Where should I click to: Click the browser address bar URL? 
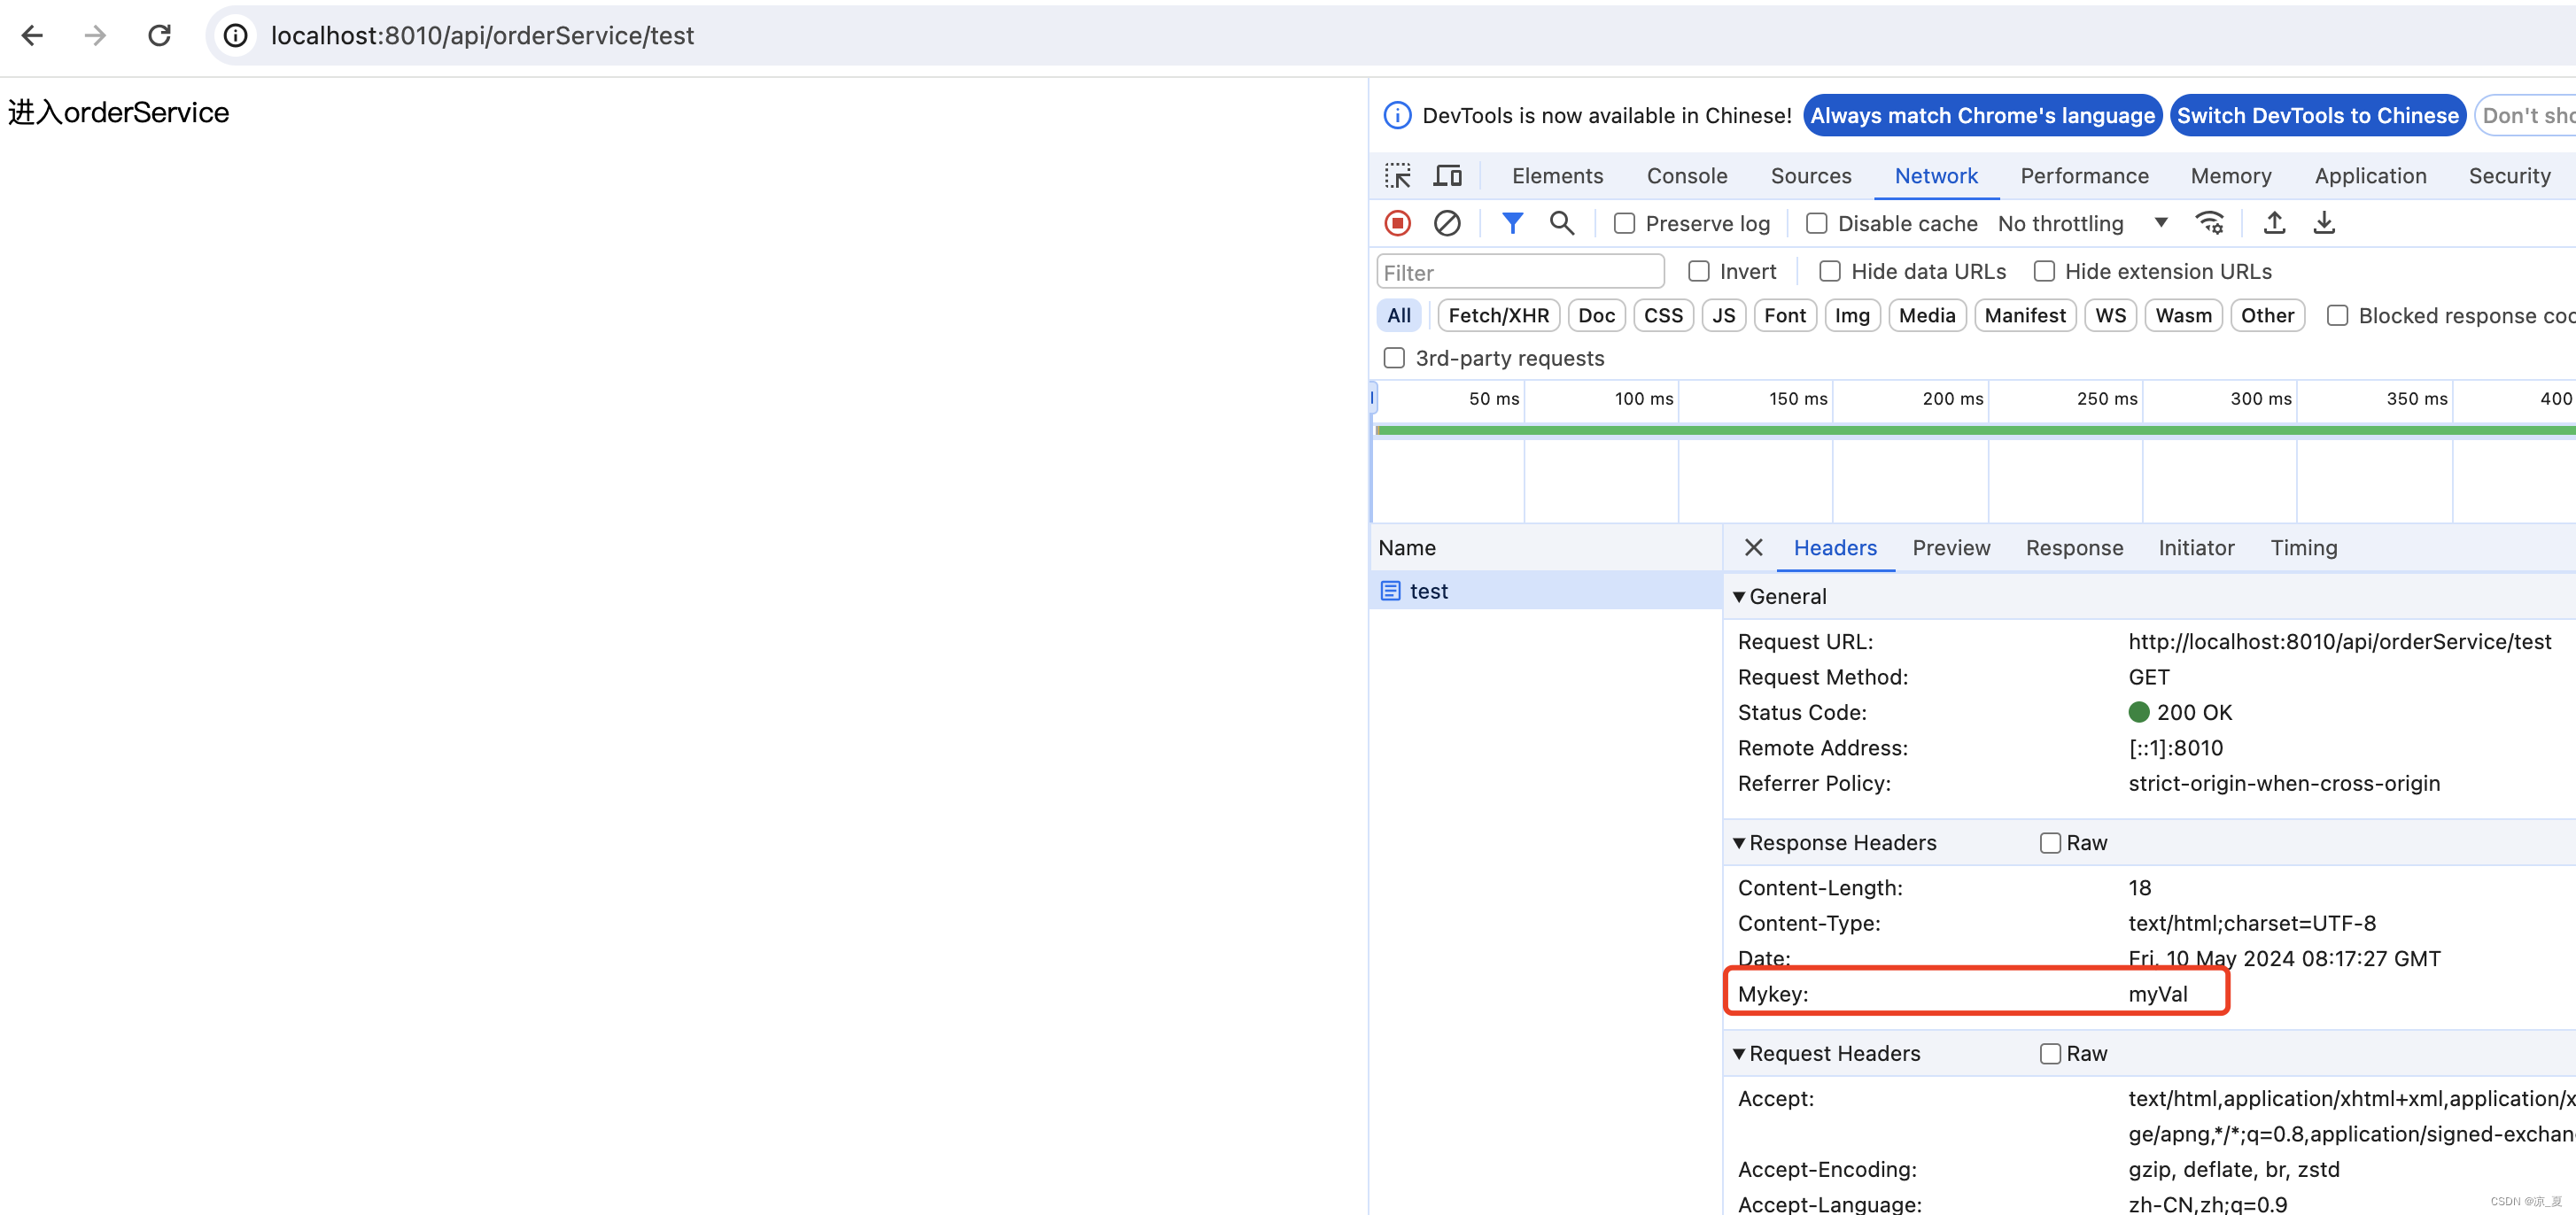[x=482, y=36]
